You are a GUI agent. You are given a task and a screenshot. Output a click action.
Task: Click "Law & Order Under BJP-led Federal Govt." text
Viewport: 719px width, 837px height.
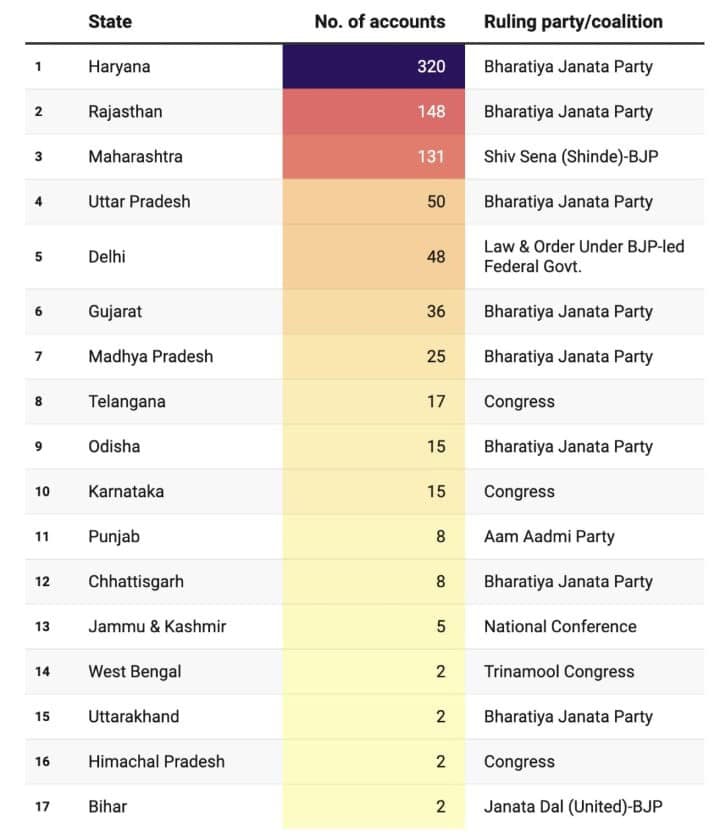click(x=584, y=257)
